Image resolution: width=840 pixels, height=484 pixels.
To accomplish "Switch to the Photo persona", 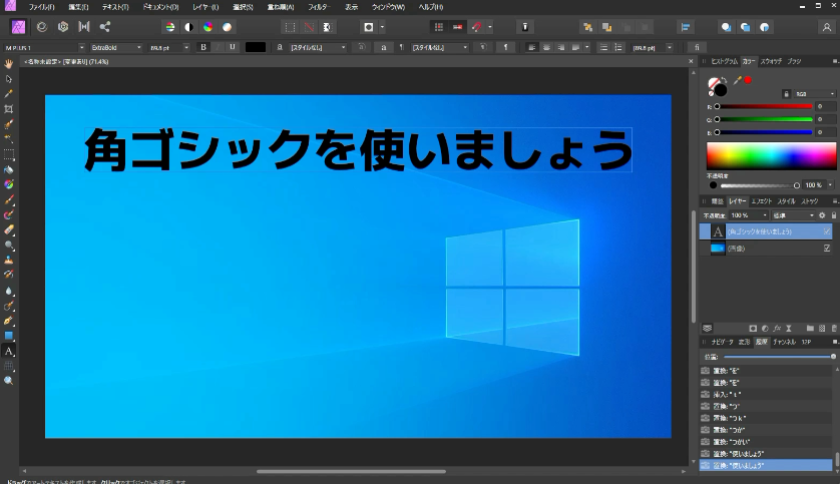I will [x=18, y=27].
